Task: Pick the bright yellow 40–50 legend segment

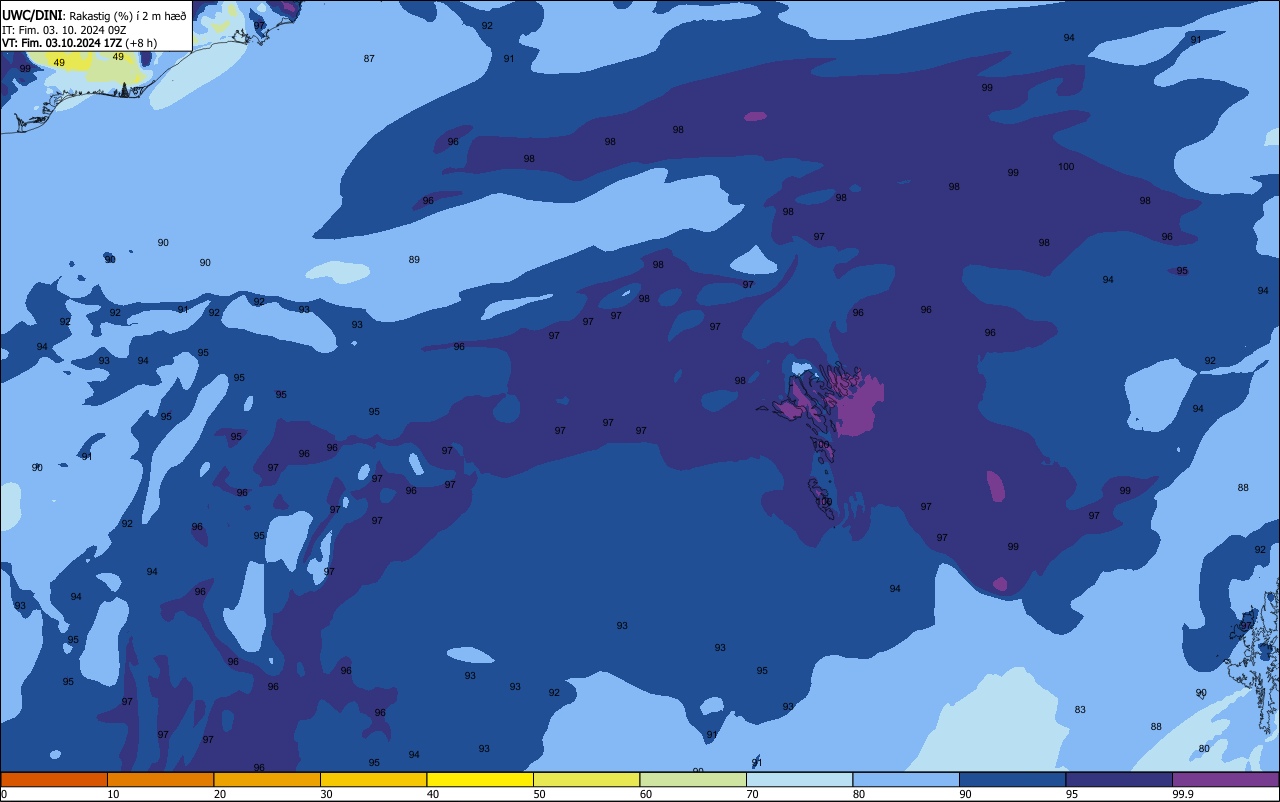Action: [x=480, y=779]
